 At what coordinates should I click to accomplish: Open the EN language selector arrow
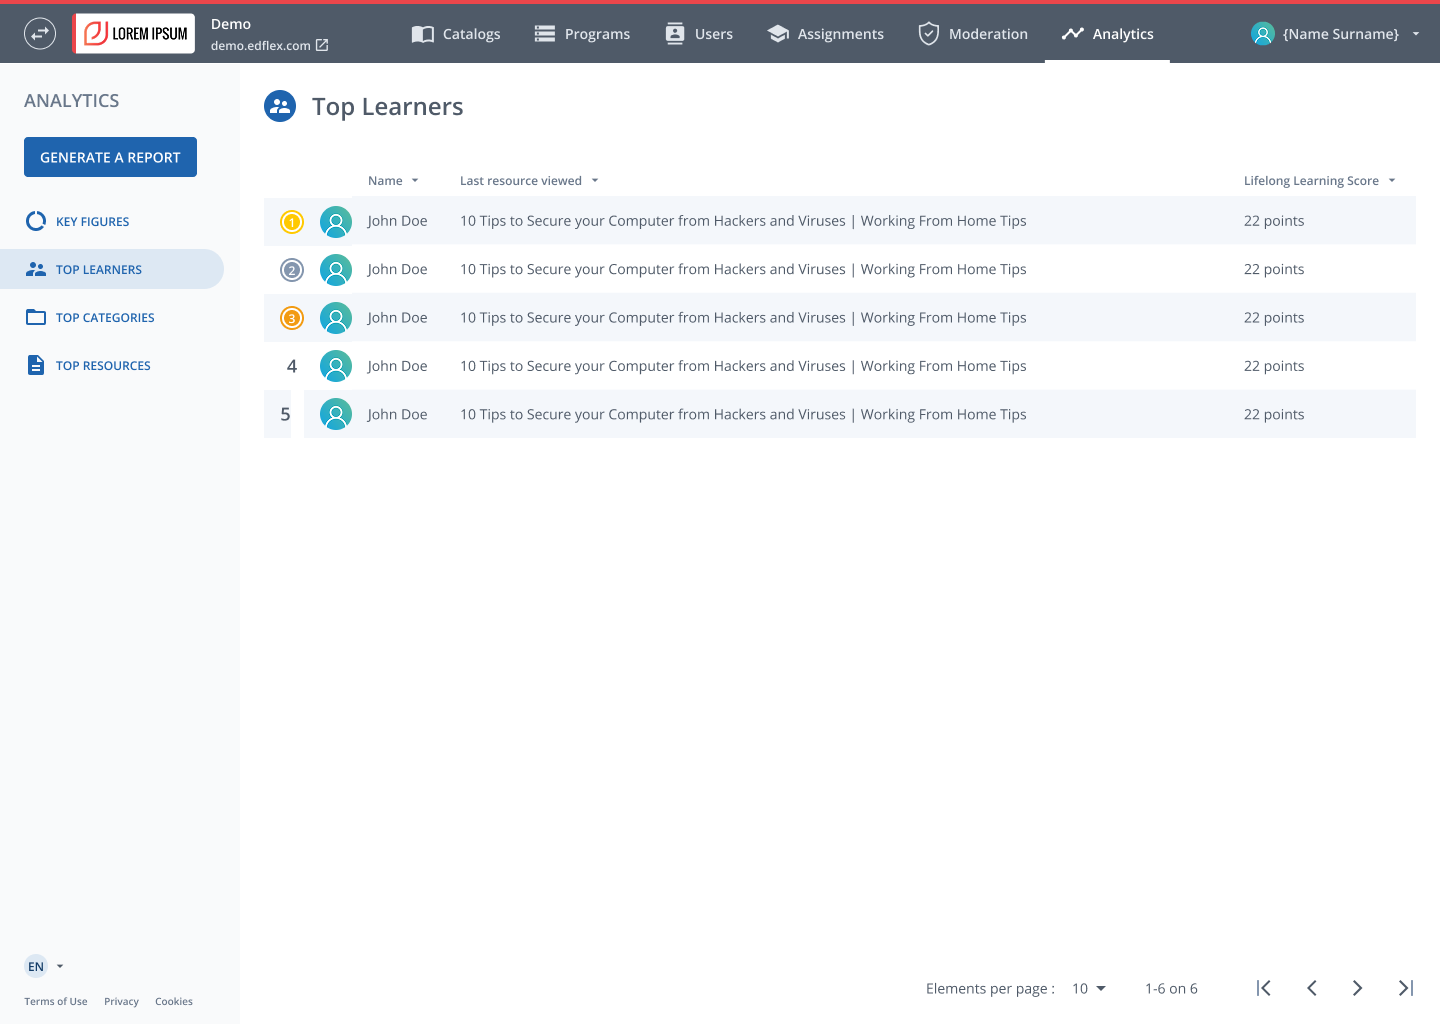click(60, 966)
